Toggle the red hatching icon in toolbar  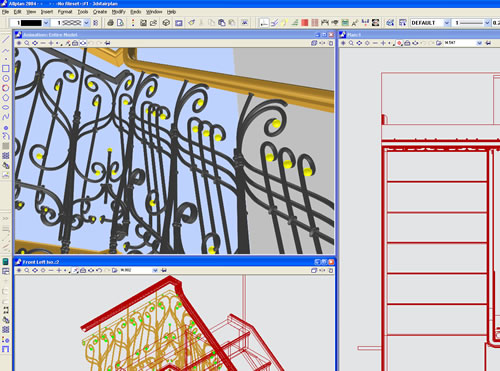pyautogui.click(x=315, y=23)
